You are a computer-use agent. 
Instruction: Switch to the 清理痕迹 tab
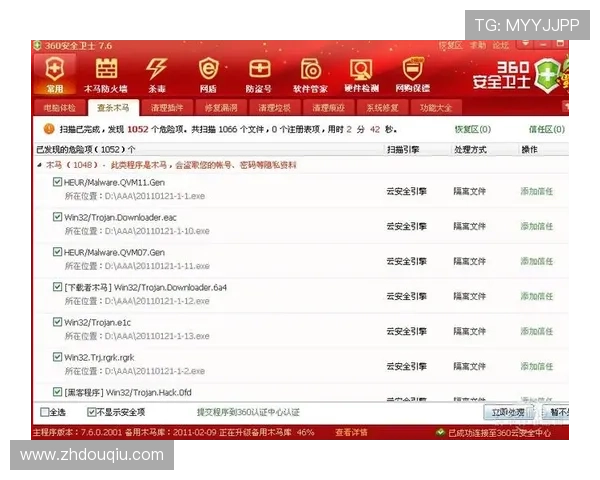pos(328,108)
